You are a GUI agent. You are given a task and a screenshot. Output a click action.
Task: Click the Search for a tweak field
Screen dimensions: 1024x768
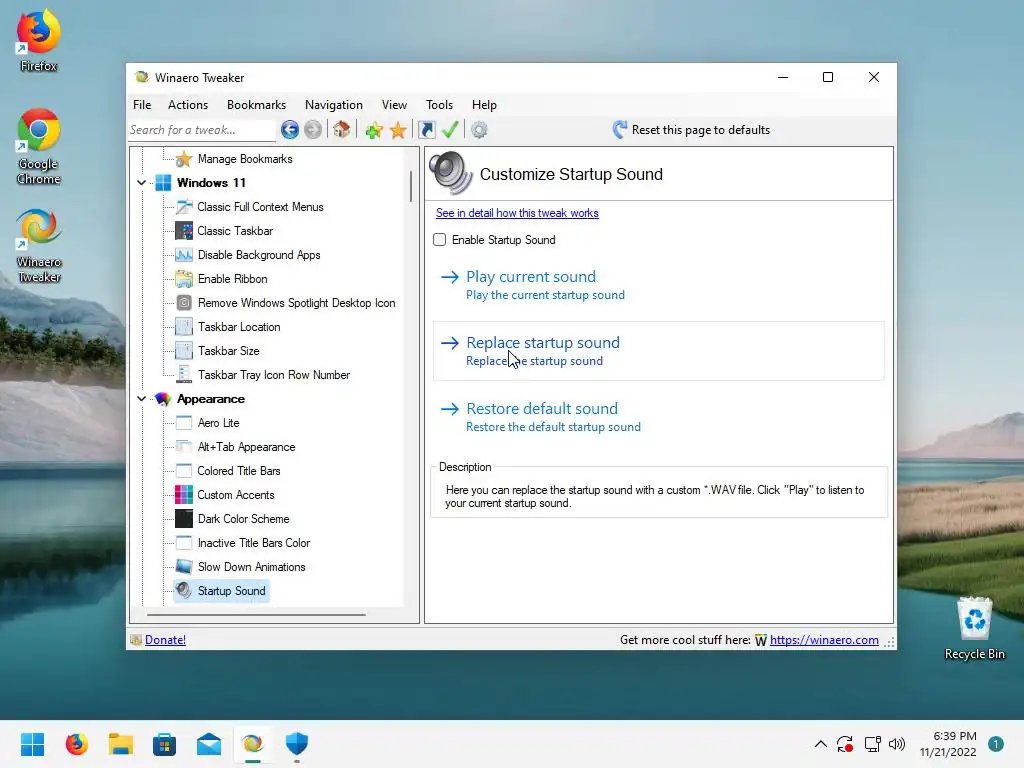point(202,130)
